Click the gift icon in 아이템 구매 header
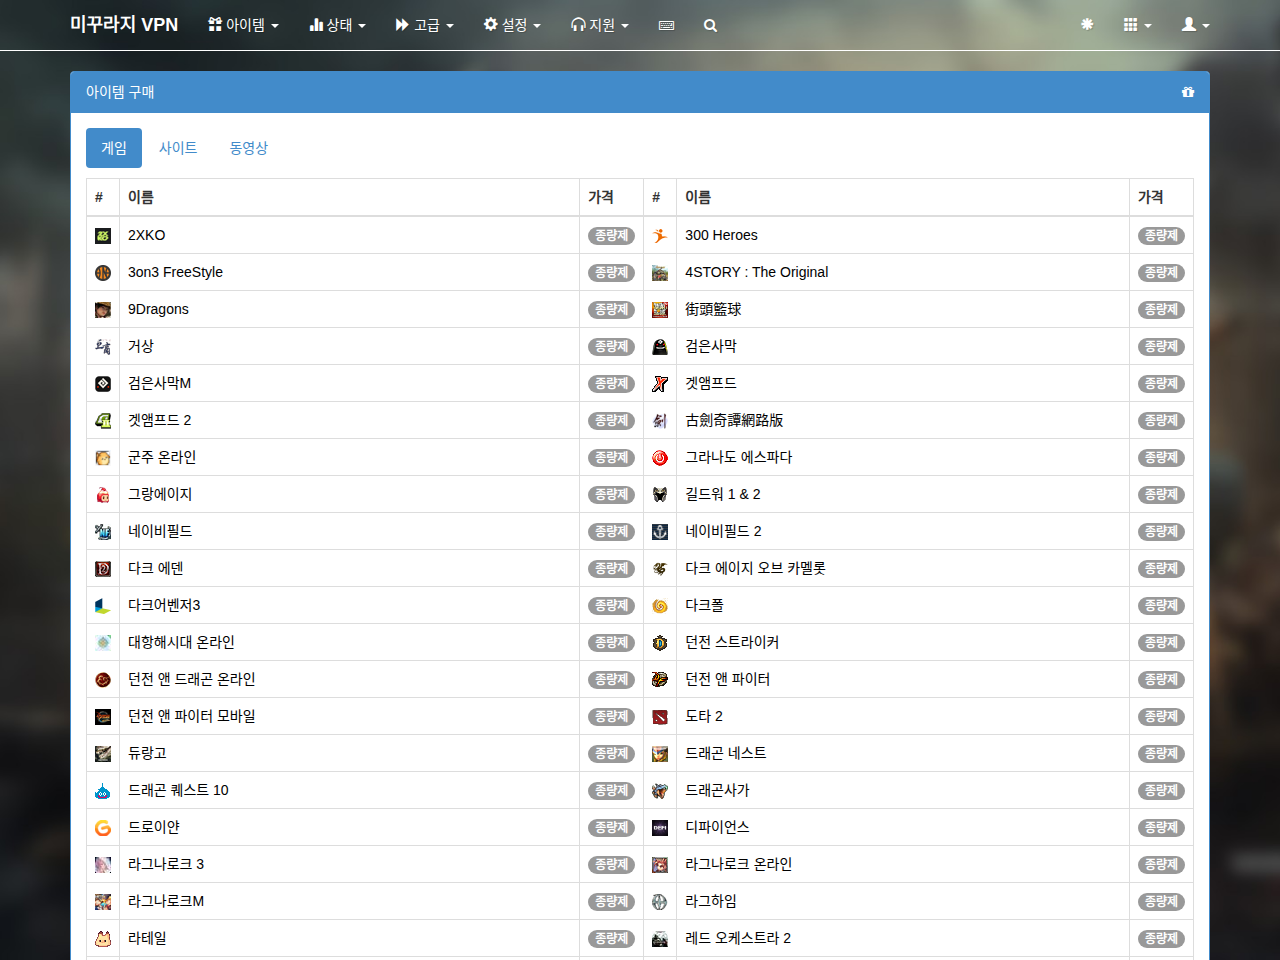This screenshot has width=1280, height=960. (1188, 92)
